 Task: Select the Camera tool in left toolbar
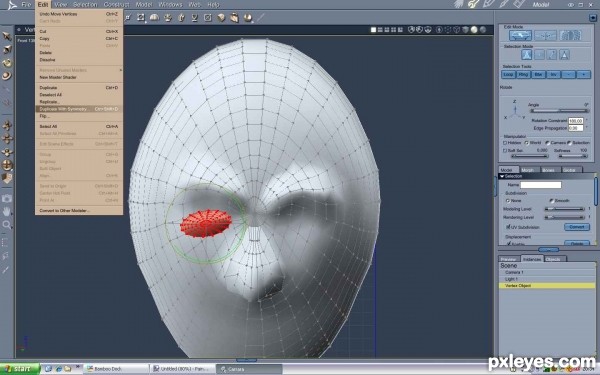pyautogui.click(x=7, y=198)
